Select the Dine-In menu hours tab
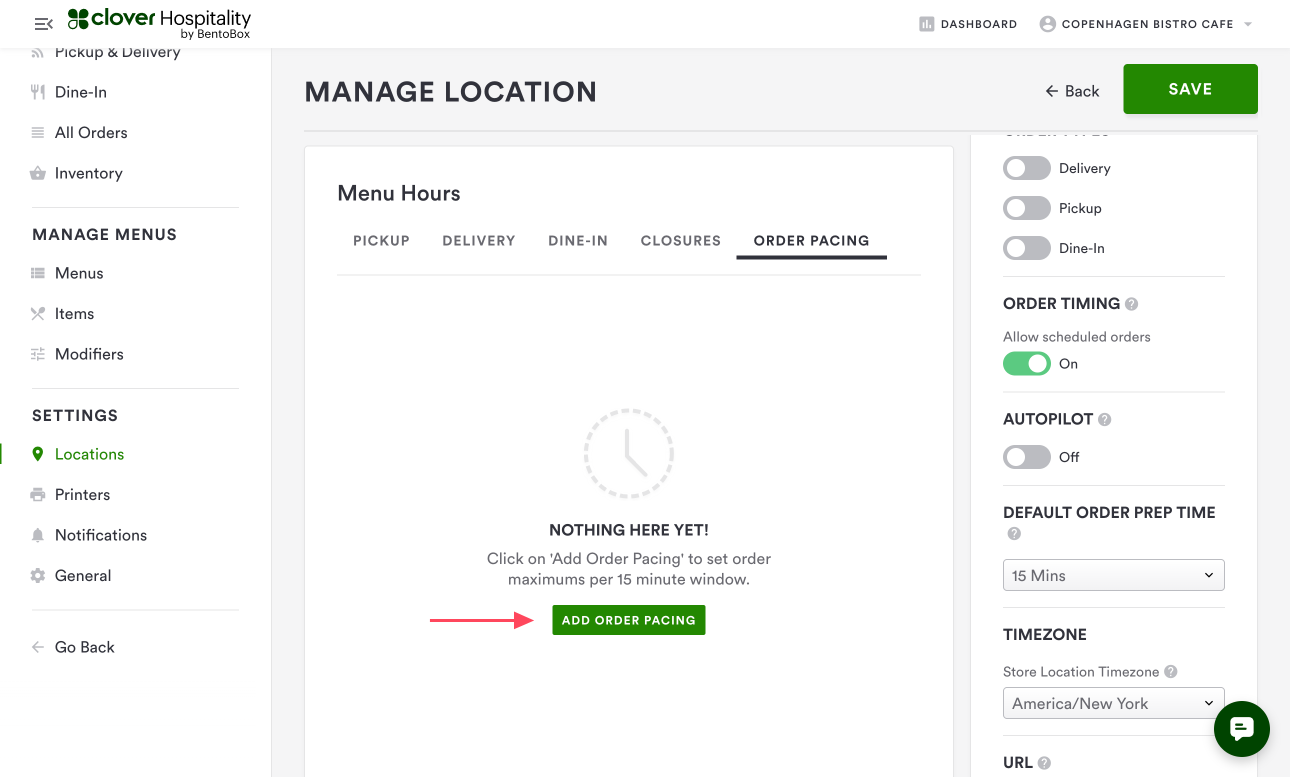Screen dimensions: 1290x777 pyautogui.click(x=578, y=241)
